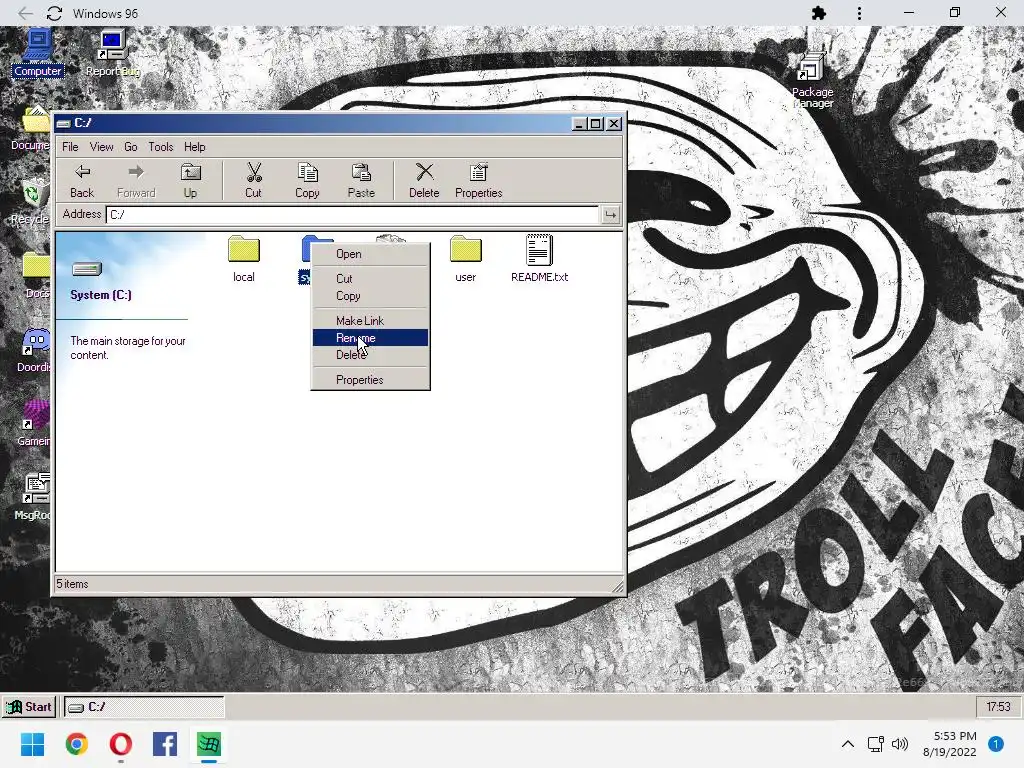The image size is (1024, 768).
Task: Click the C:/ taskbar window button
Action: click(x=144, y=707)
